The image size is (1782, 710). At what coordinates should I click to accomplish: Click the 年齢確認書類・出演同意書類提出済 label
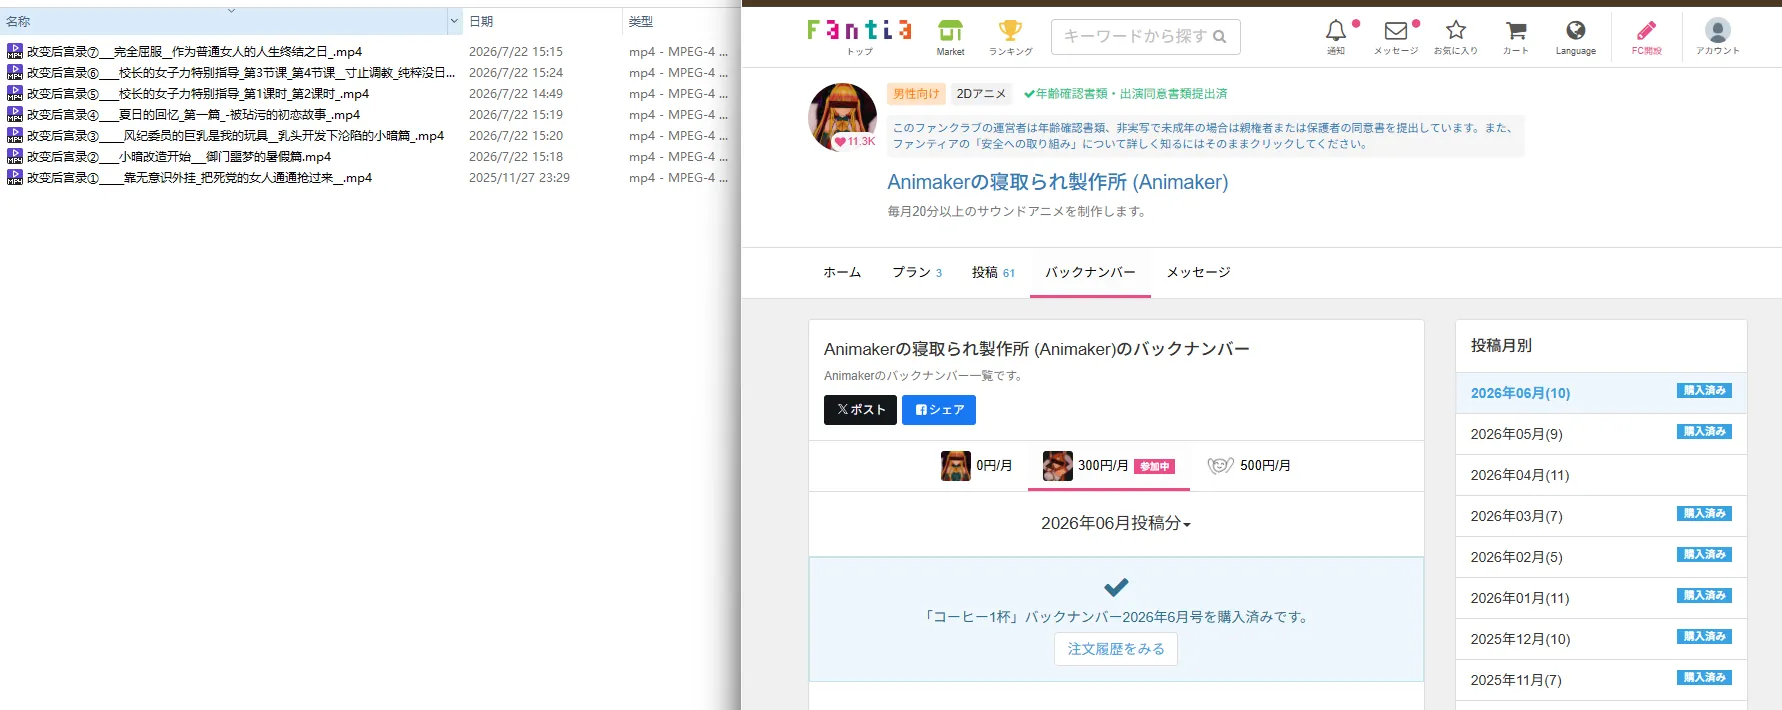(1125, 94)
